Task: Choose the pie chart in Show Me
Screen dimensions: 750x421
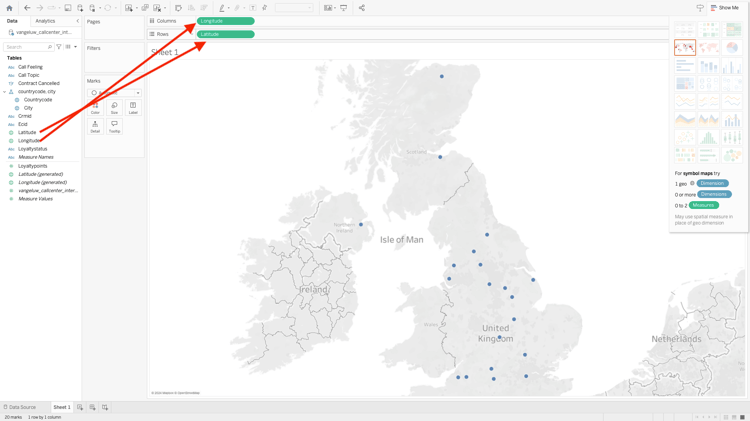Action: [732, 47]
